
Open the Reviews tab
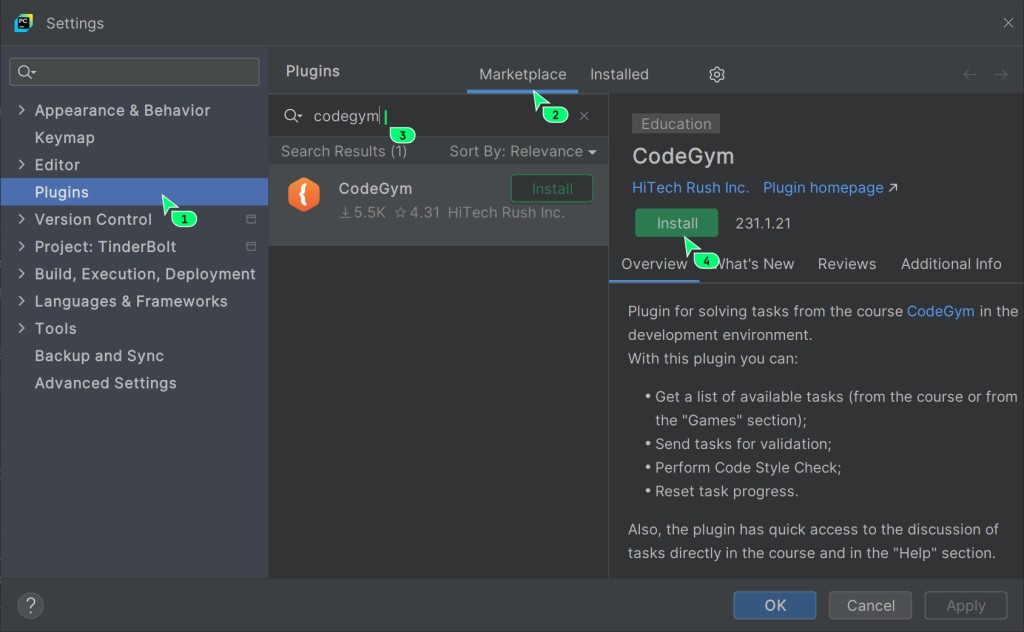[846, 264]
